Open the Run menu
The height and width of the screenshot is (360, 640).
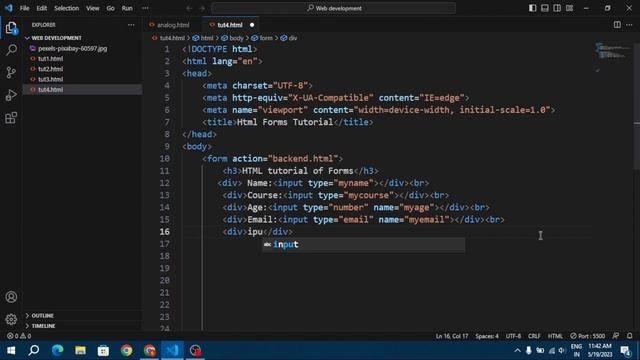click(x=127, y=8)
